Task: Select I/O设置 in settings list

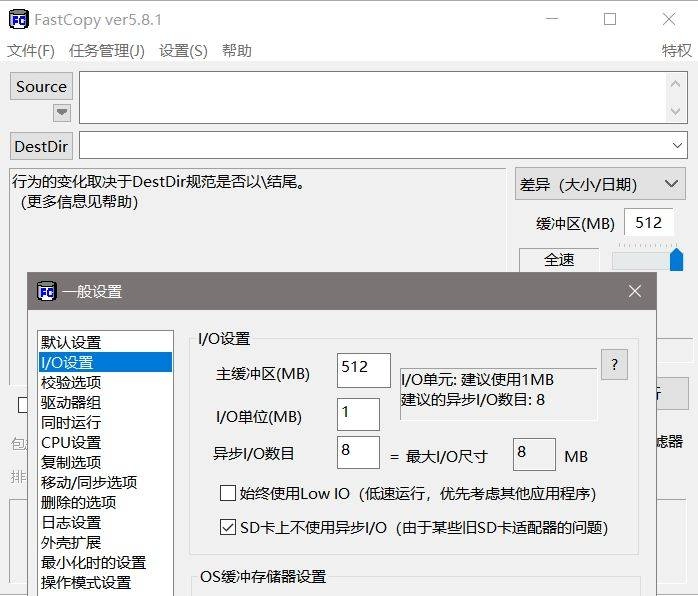Action: coord(106,362)
